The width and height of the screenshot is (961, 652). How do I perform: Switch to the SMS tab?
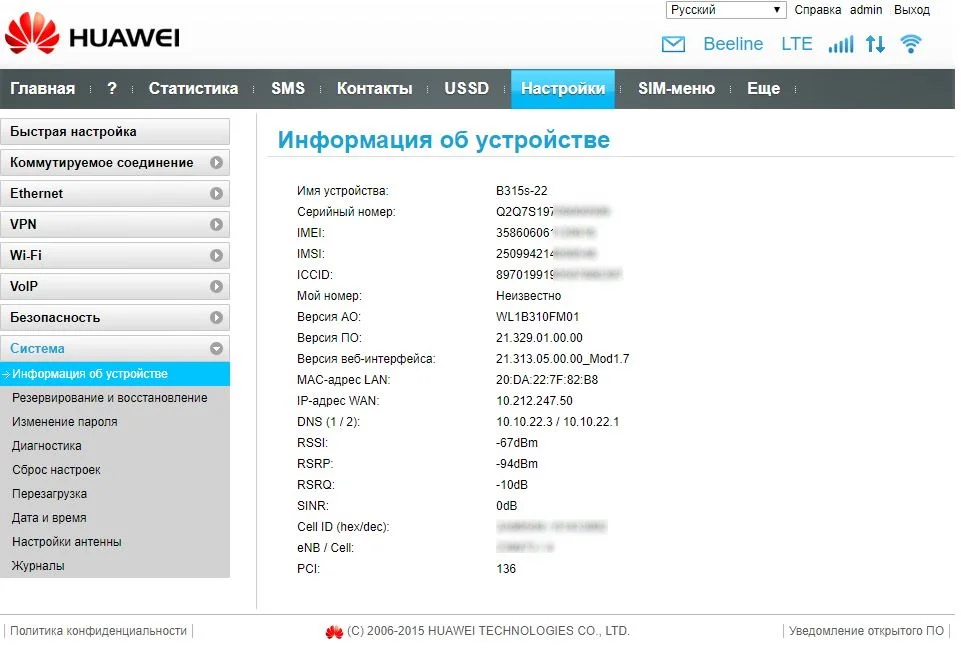[x=288, y=89]
